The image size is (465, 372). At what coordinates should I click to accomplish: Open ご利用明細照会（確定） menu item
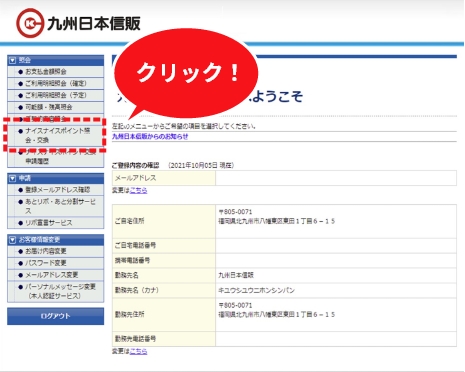(x=56, y=83)
